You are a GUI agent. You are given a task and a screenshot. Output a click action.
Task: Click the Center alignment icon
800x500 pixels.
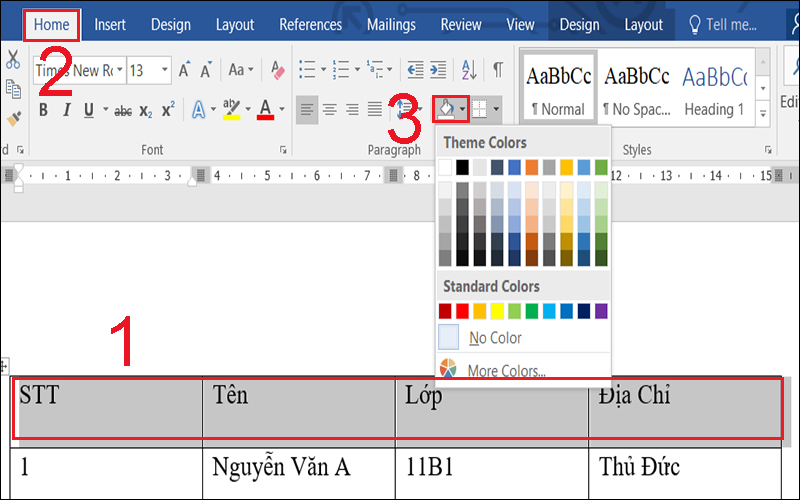pos(330,110)
